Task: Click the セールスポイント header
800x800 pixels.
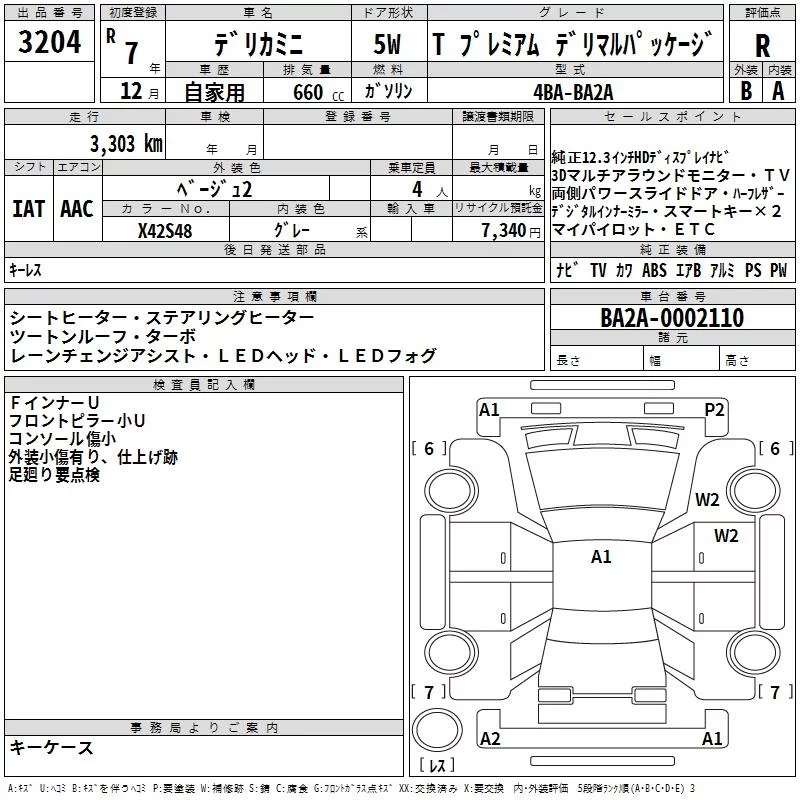Action: [x=672, y=117]
